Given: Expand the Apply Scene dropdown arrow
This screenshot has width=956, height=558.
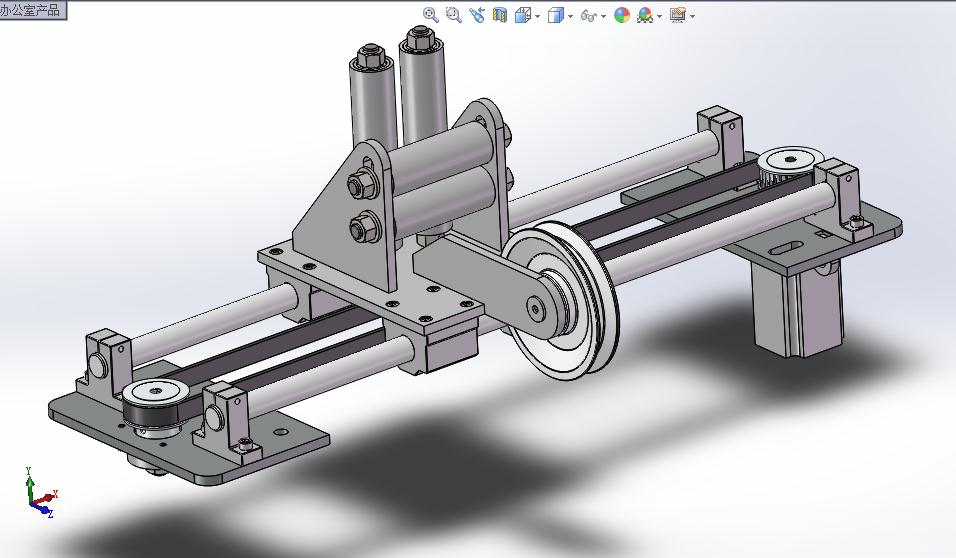Looking at the screenshot, I should [x=660, y=16].
